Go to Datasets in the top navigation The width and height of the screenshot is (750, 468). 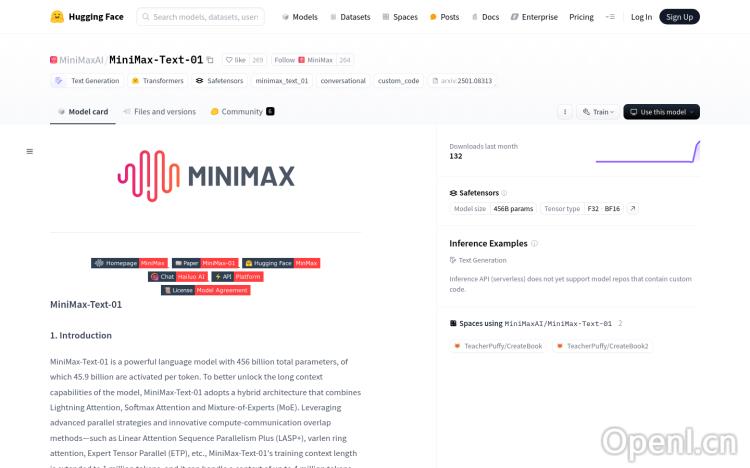pos(350,17)
